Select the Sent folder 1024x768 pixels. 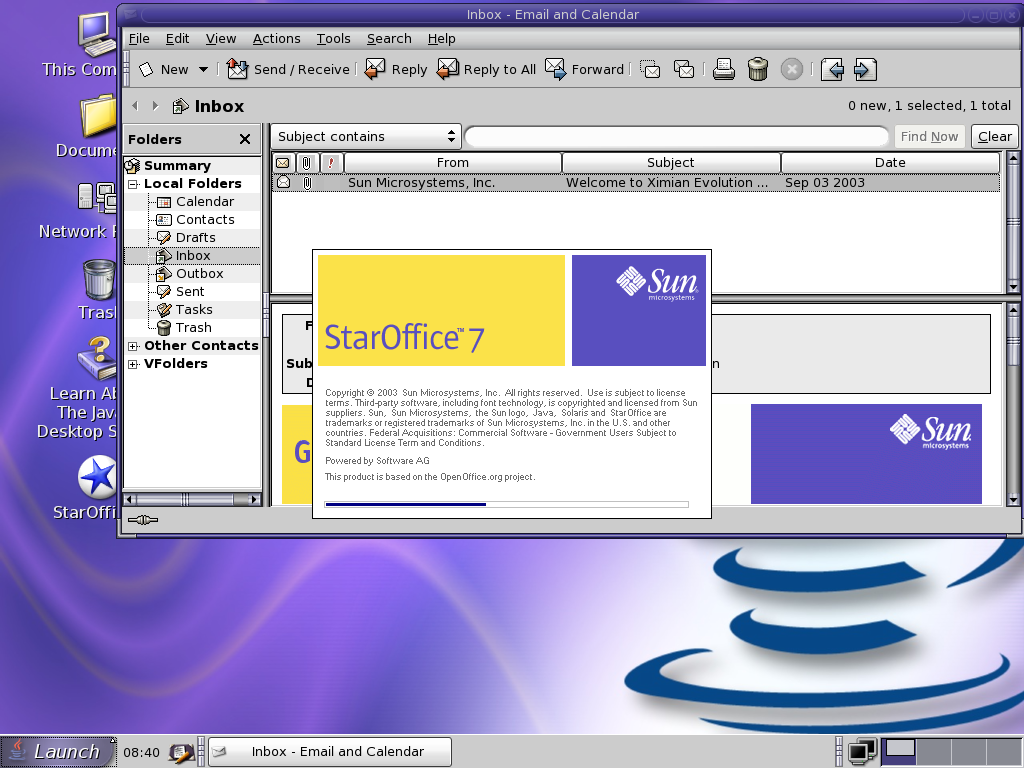189,291
